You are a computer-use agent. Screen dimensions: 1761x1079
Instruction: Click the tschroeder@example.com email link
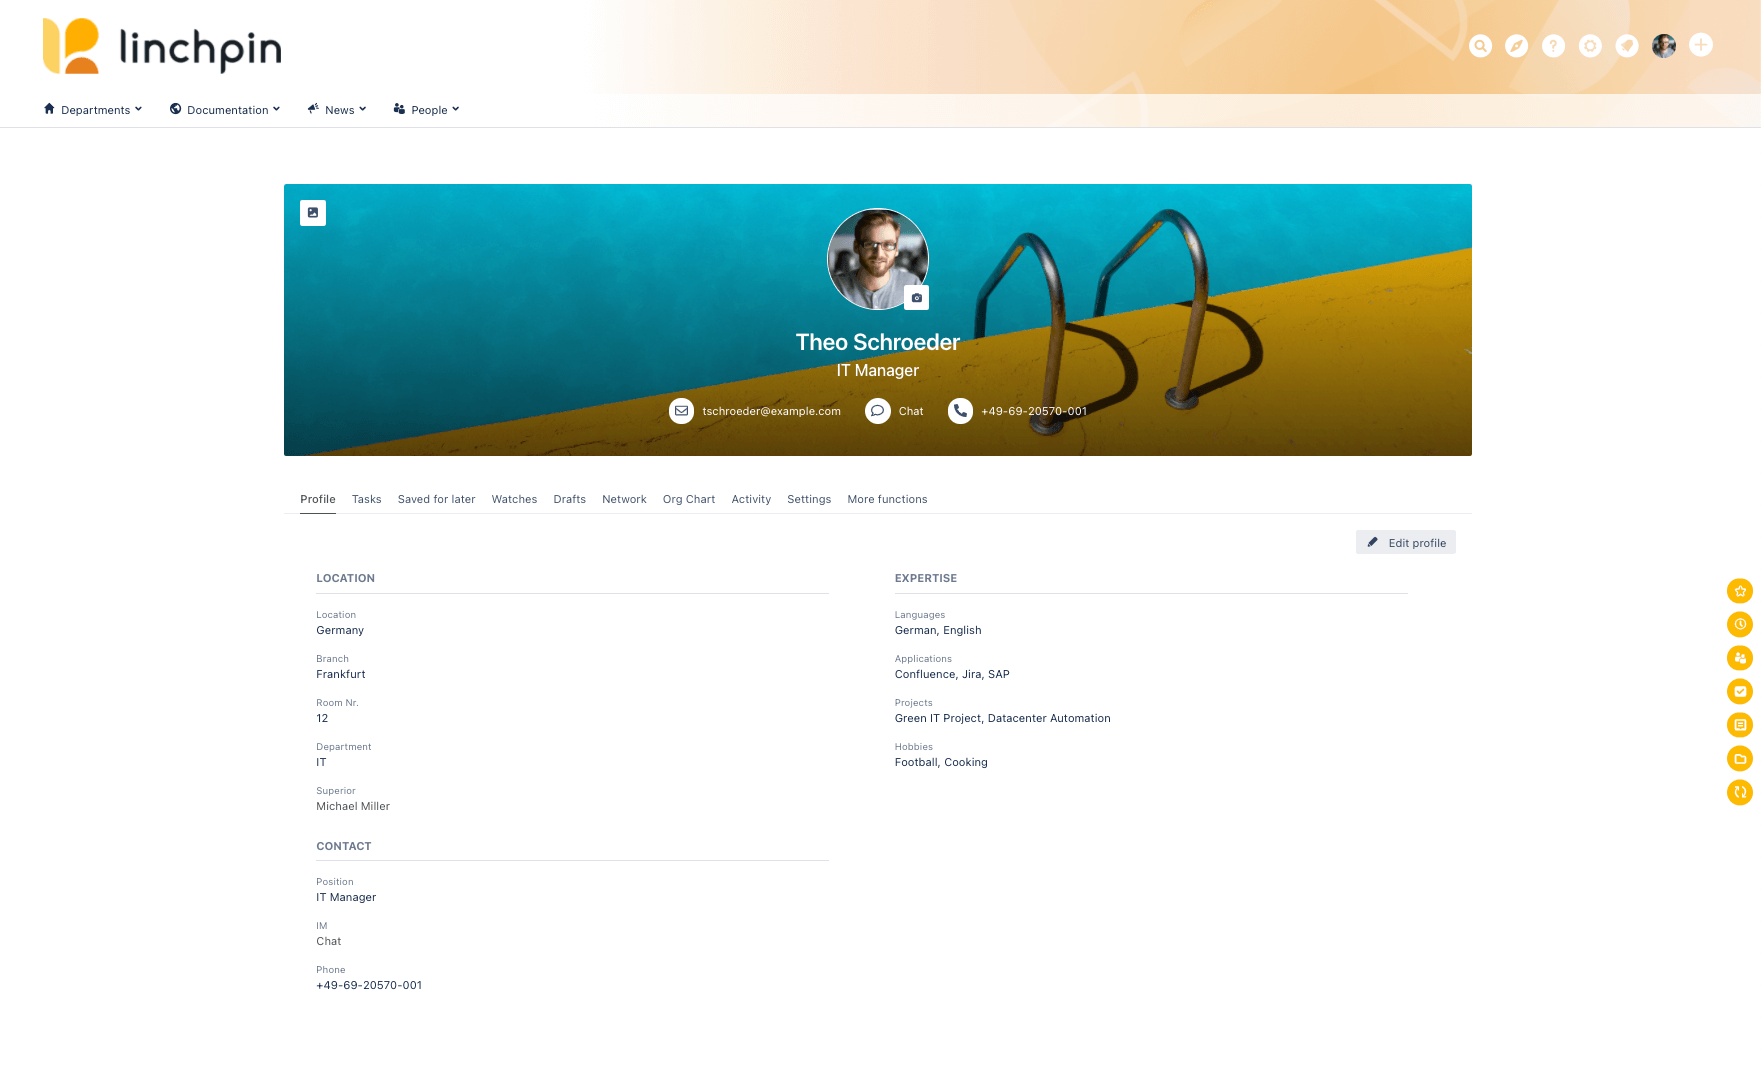(x=771, y=411)
